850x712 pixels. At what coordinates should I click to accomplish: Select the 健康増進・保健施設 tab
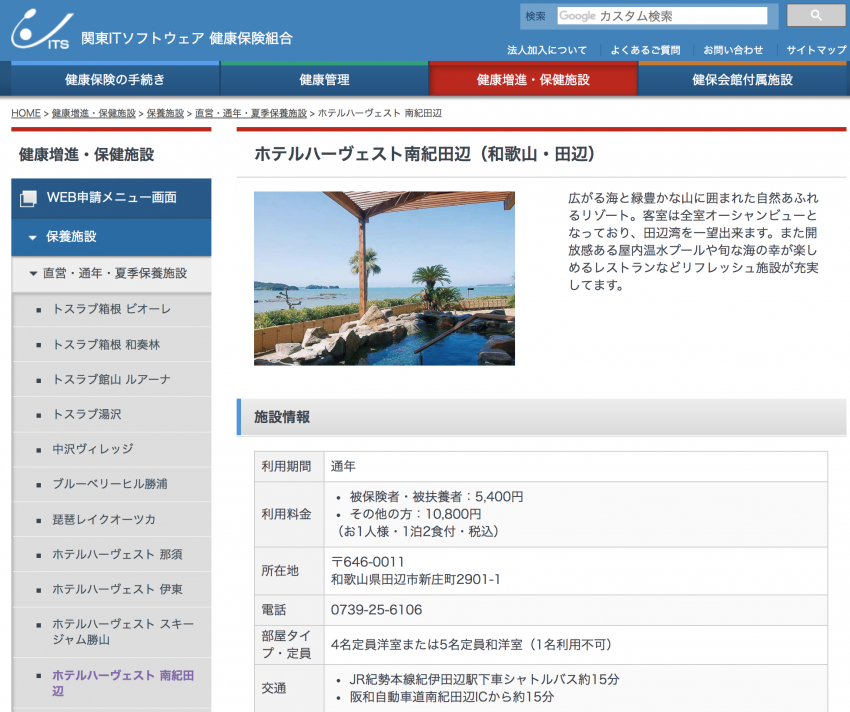click(x=533, y=79)
